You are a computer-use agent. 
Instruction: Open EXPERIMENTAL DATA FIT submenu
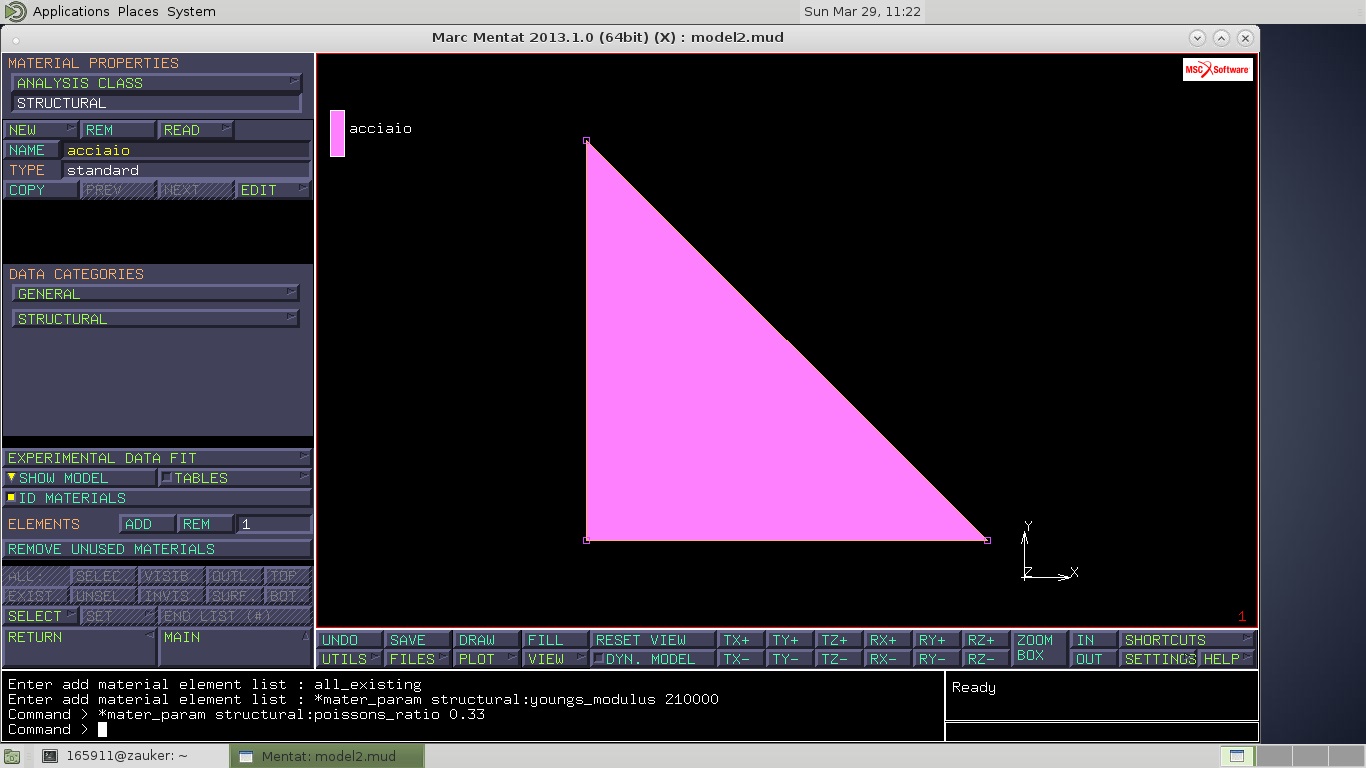click(157, 458)
